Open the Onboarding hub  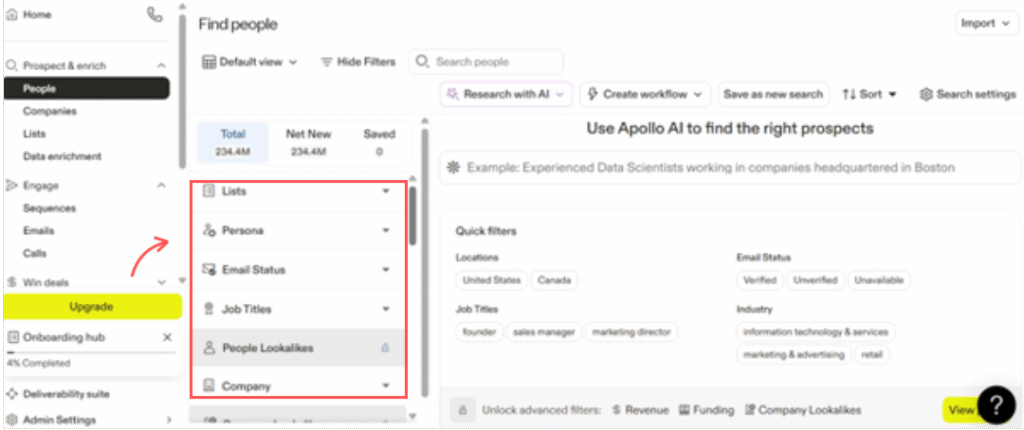tap(63, 337)
